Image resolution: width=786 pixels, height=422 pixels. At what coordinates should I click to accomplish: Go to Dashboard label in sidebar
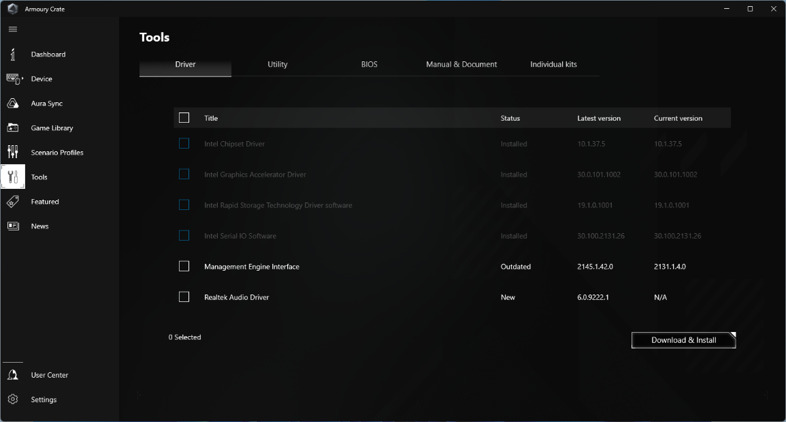point(48,54)
